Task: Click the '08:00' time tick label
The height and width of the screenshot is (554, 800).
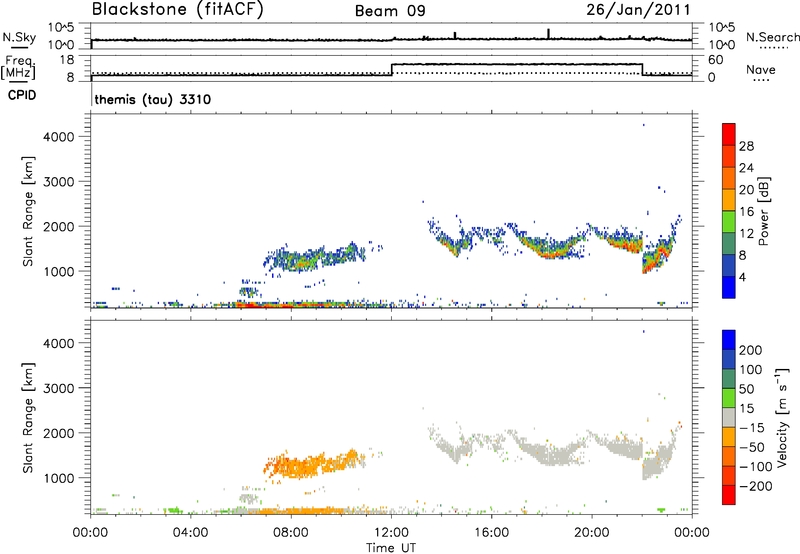Action: point(291,533)
